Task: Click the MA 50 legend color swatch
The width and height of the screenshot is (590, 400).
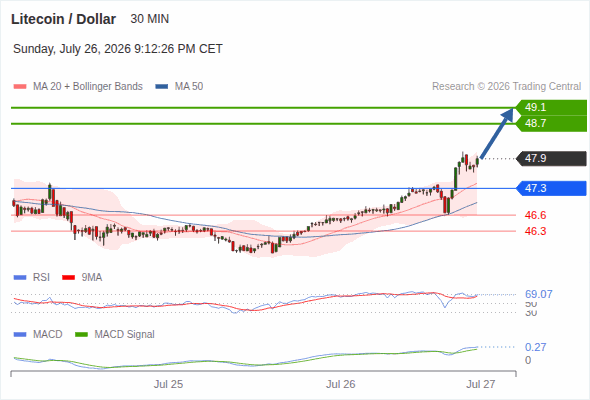Action: click(162, 87)
